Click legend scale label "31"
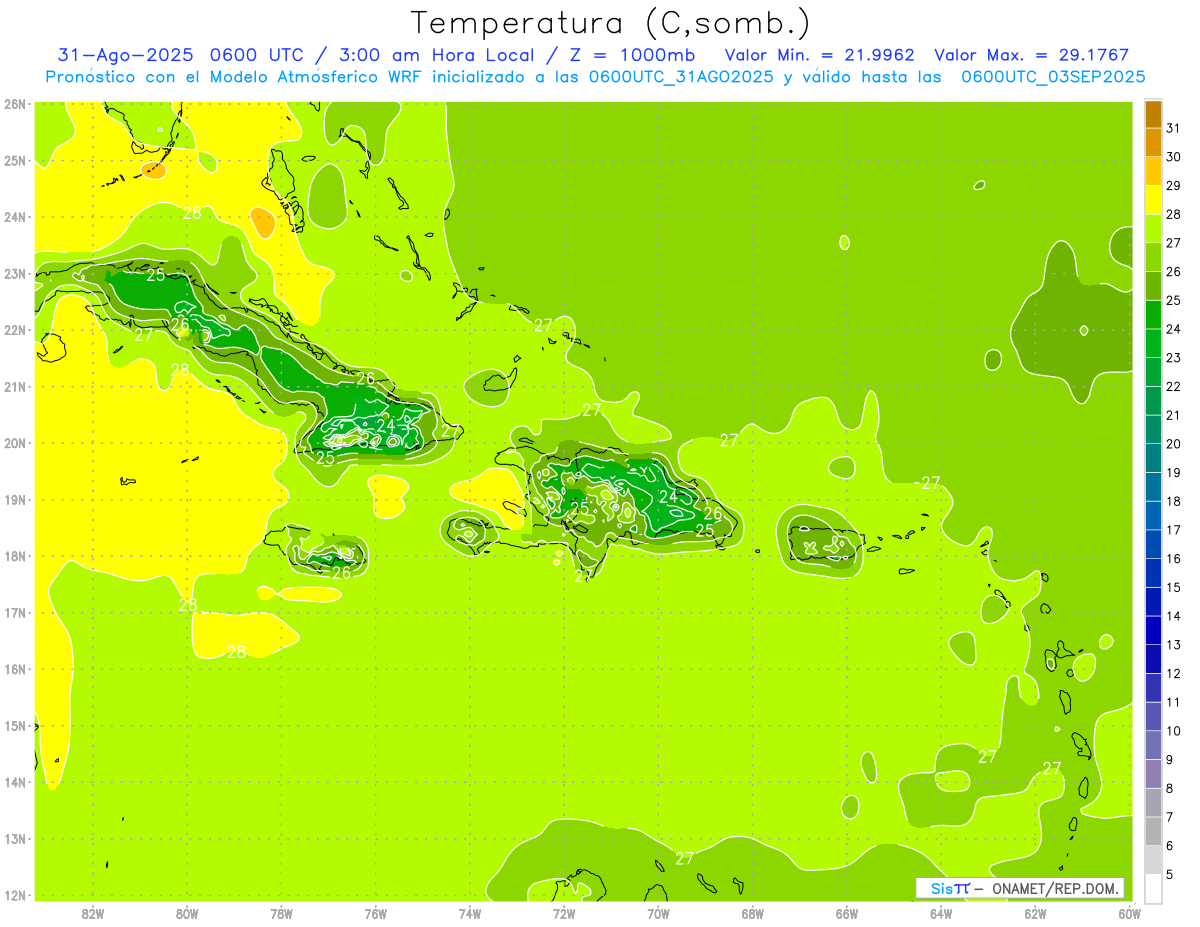1200x927 pixels. pyautogui.click(x=1174, y=128)
